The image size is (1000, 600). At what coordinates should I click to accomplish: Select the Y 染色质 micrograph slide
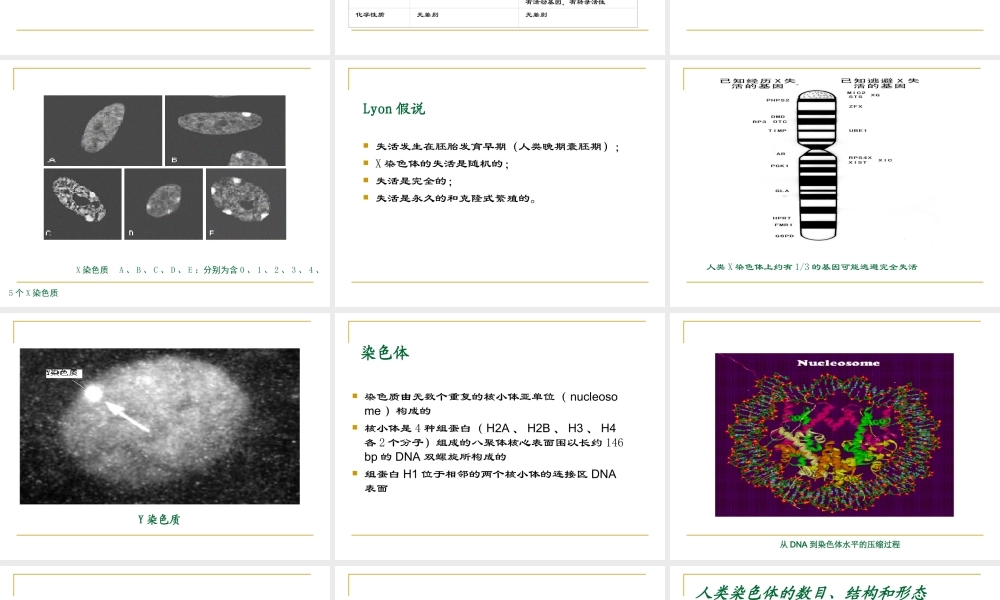(x=160, y=425)
